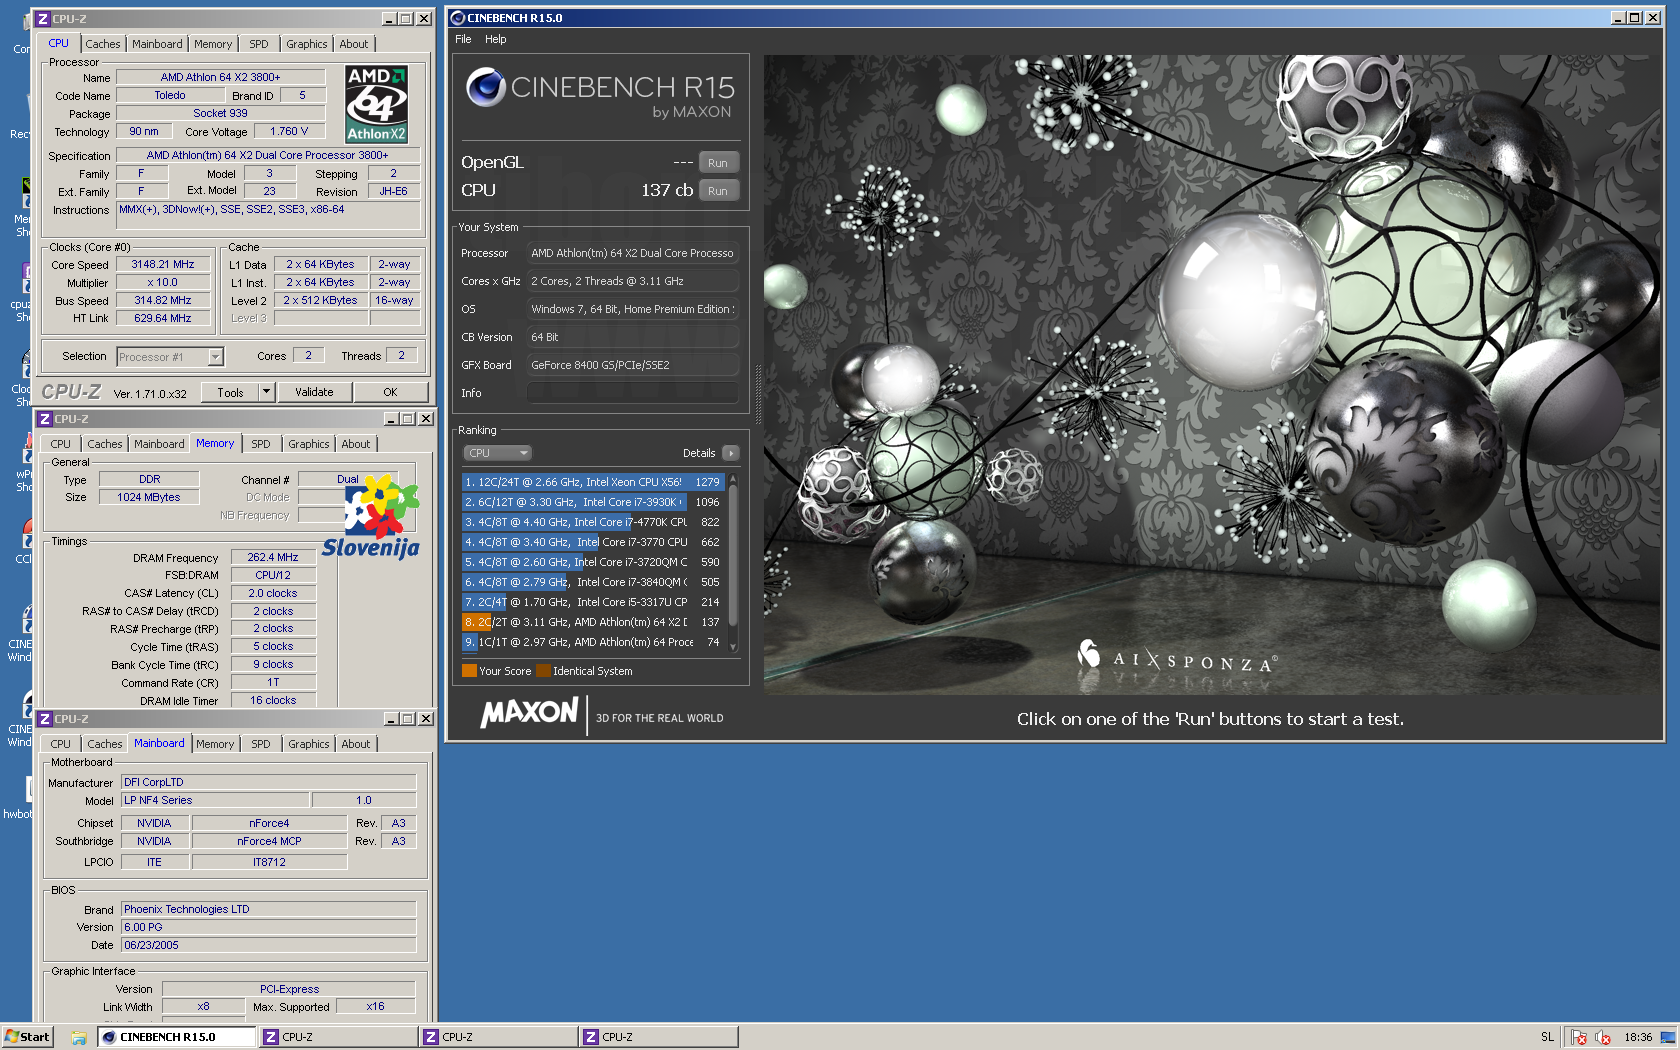The height and width of the screenshot is (1050, 1680).
Task: Select ranking row 7 Core i5-3317U
Action: click(593, 602)
